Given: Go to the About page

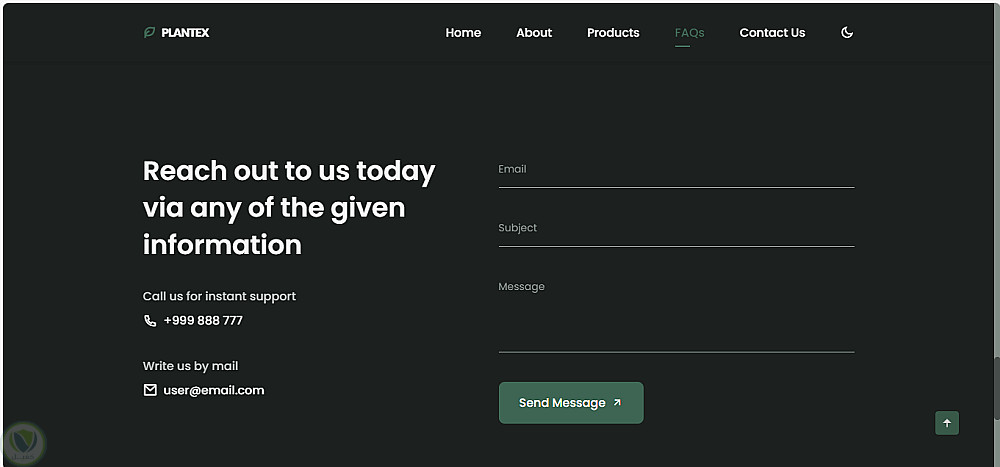Looking at the screenshot, I should 534,33.
